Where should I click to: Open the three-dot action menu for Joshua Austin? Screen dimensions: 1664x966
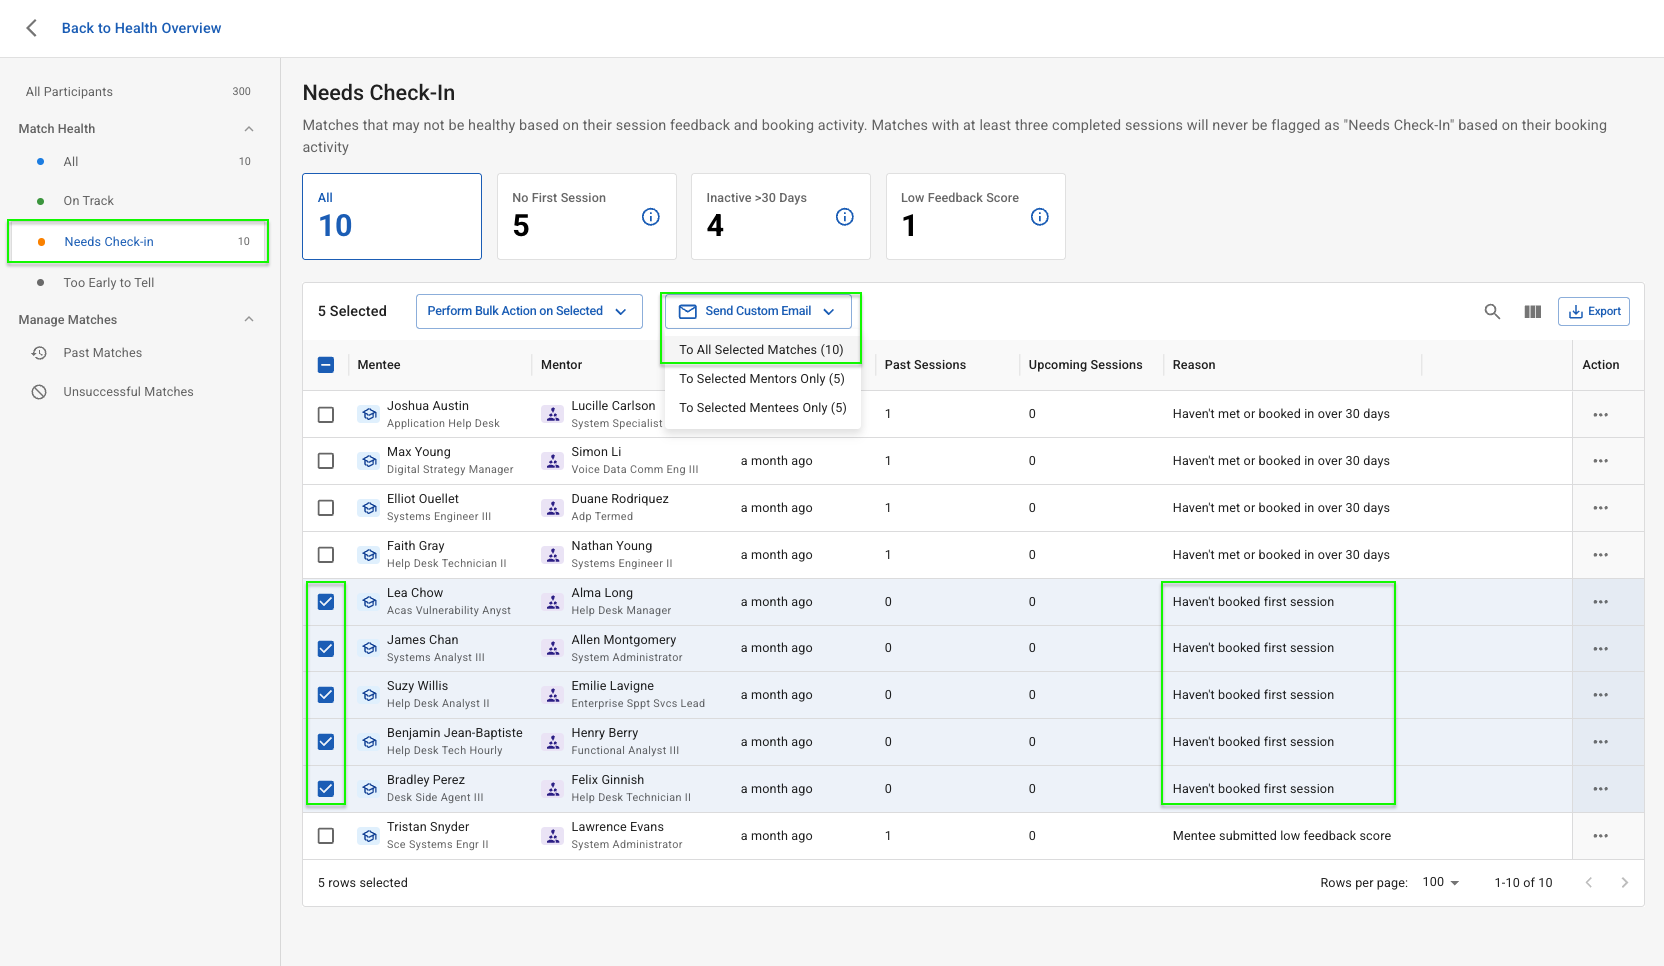(1600, 415)
